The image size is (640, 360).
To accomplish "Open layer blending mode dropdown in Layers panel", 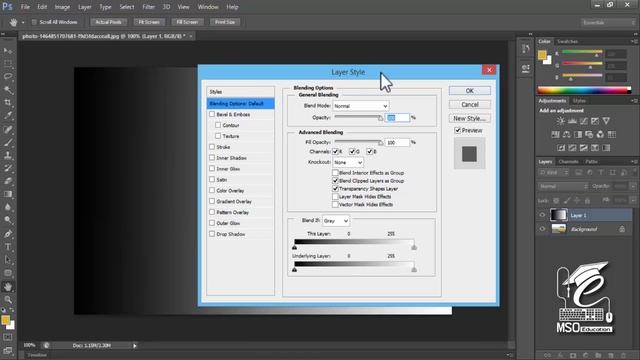I will coord(563,186).
